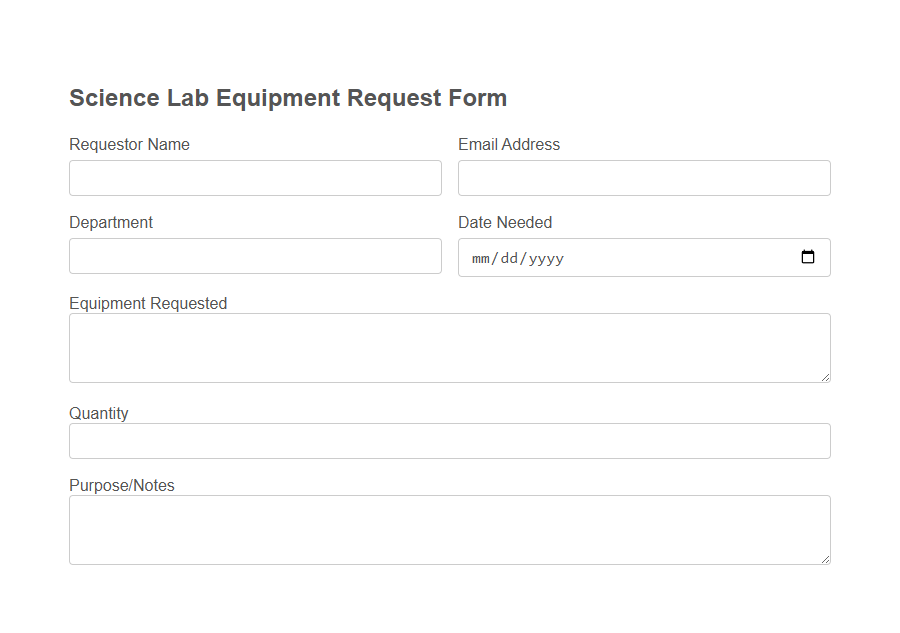The image size is (900, 633).
Task: Click the Purpose/Notes label
Action: [121, 485]
